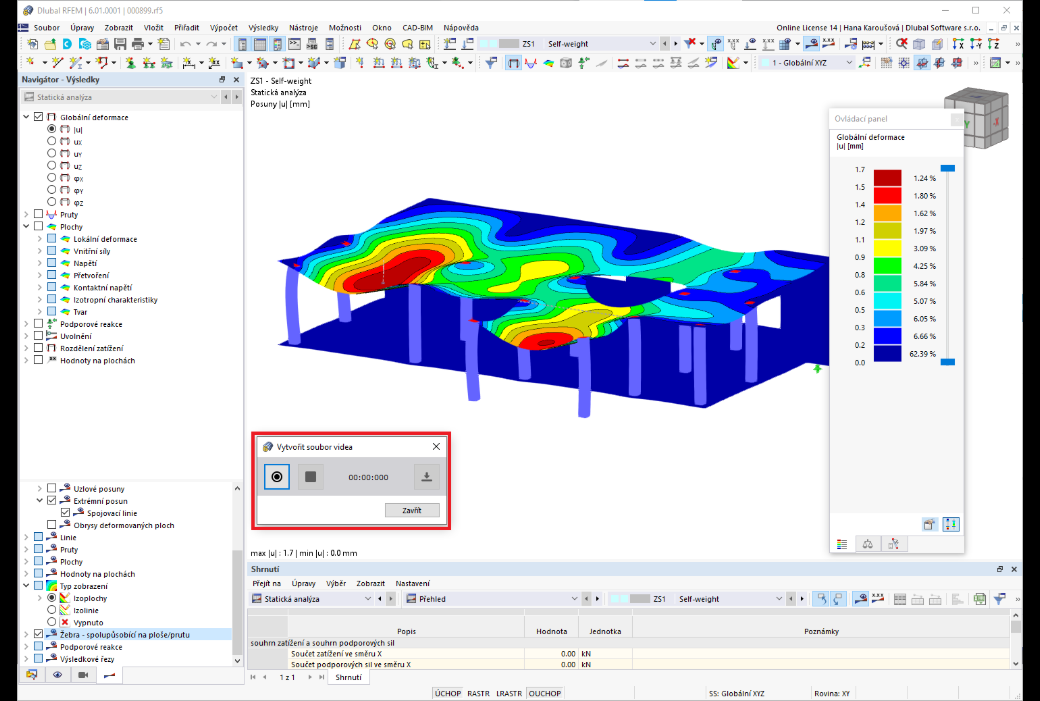
Task: Click control panel color scale tab
Action: pos(842,544)
